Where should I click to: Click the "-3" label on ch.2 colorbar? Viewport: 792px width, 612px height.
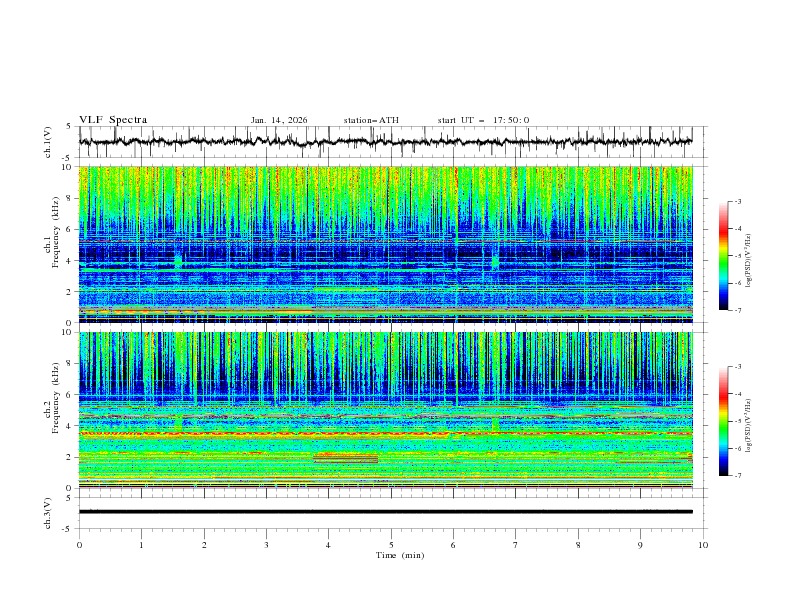point(737,367)
